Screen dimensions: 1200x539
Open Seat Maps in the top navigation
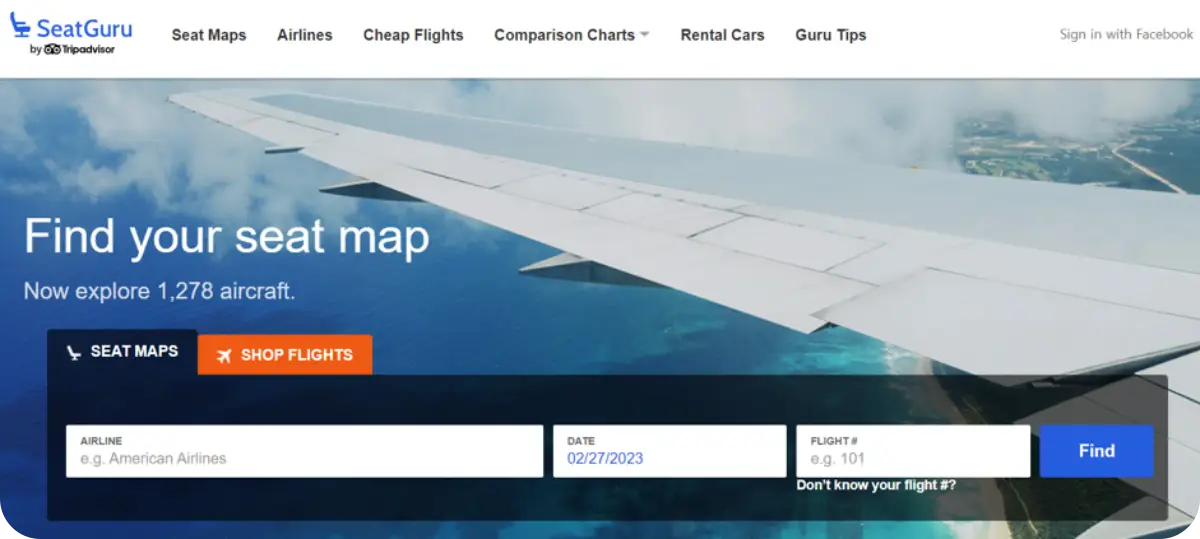(x=209, y=35)
